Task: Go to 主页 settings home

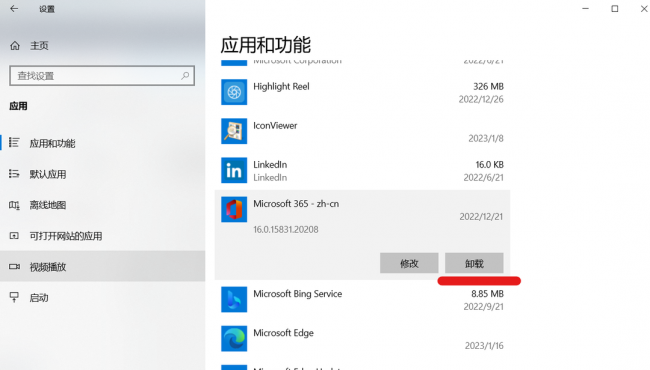Action: (39, 46)
